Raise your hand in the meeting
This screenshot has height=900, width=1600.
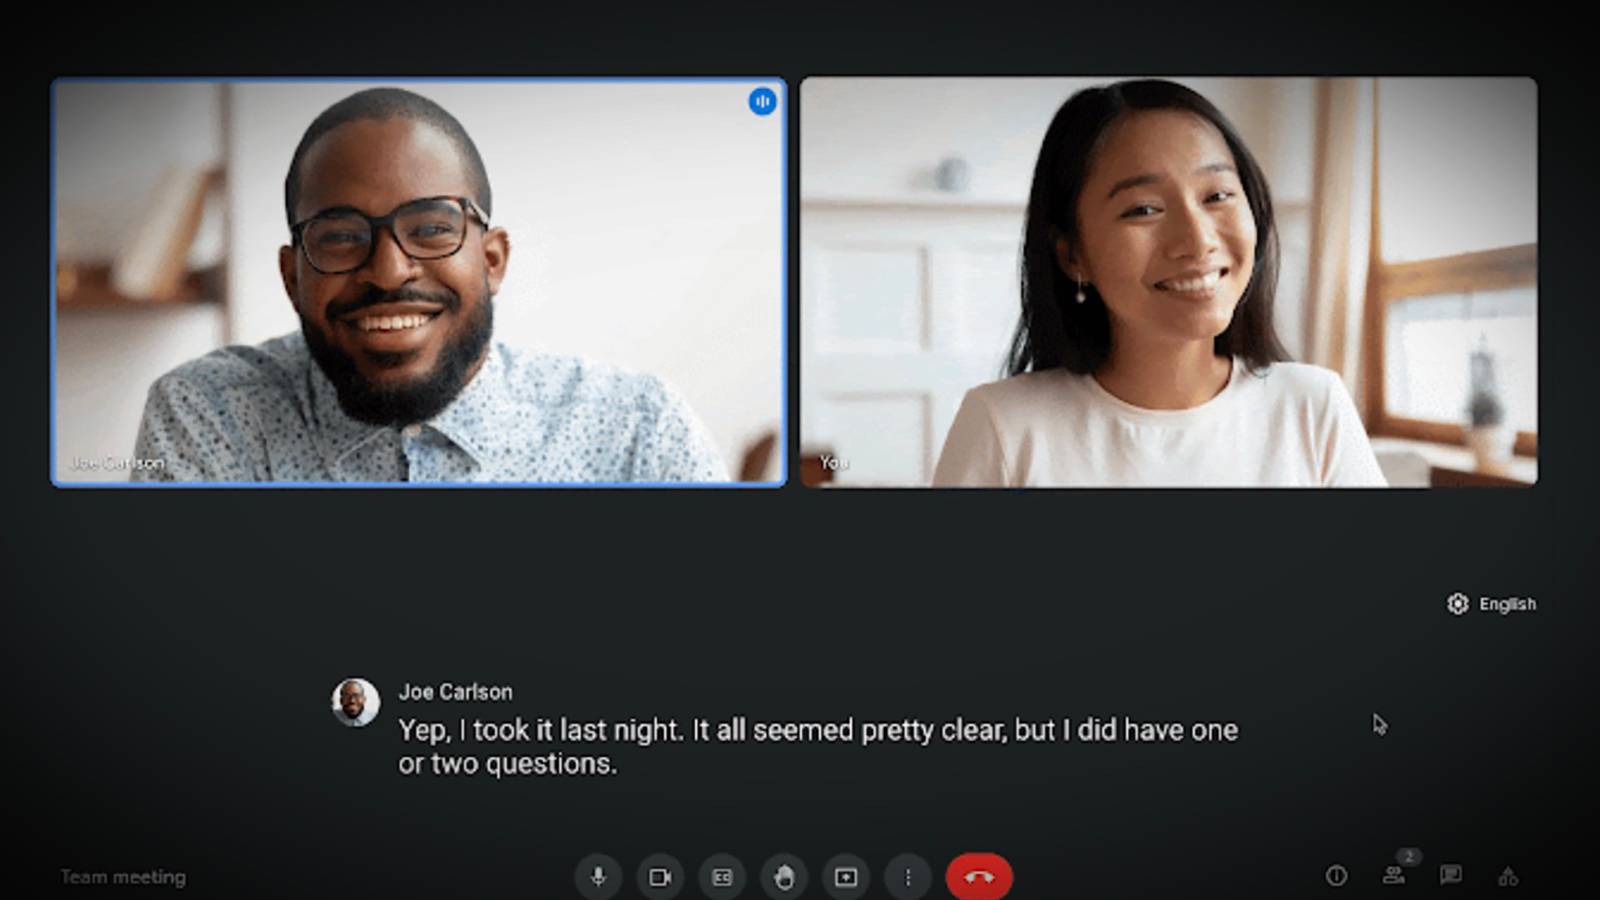pos(784,877)
